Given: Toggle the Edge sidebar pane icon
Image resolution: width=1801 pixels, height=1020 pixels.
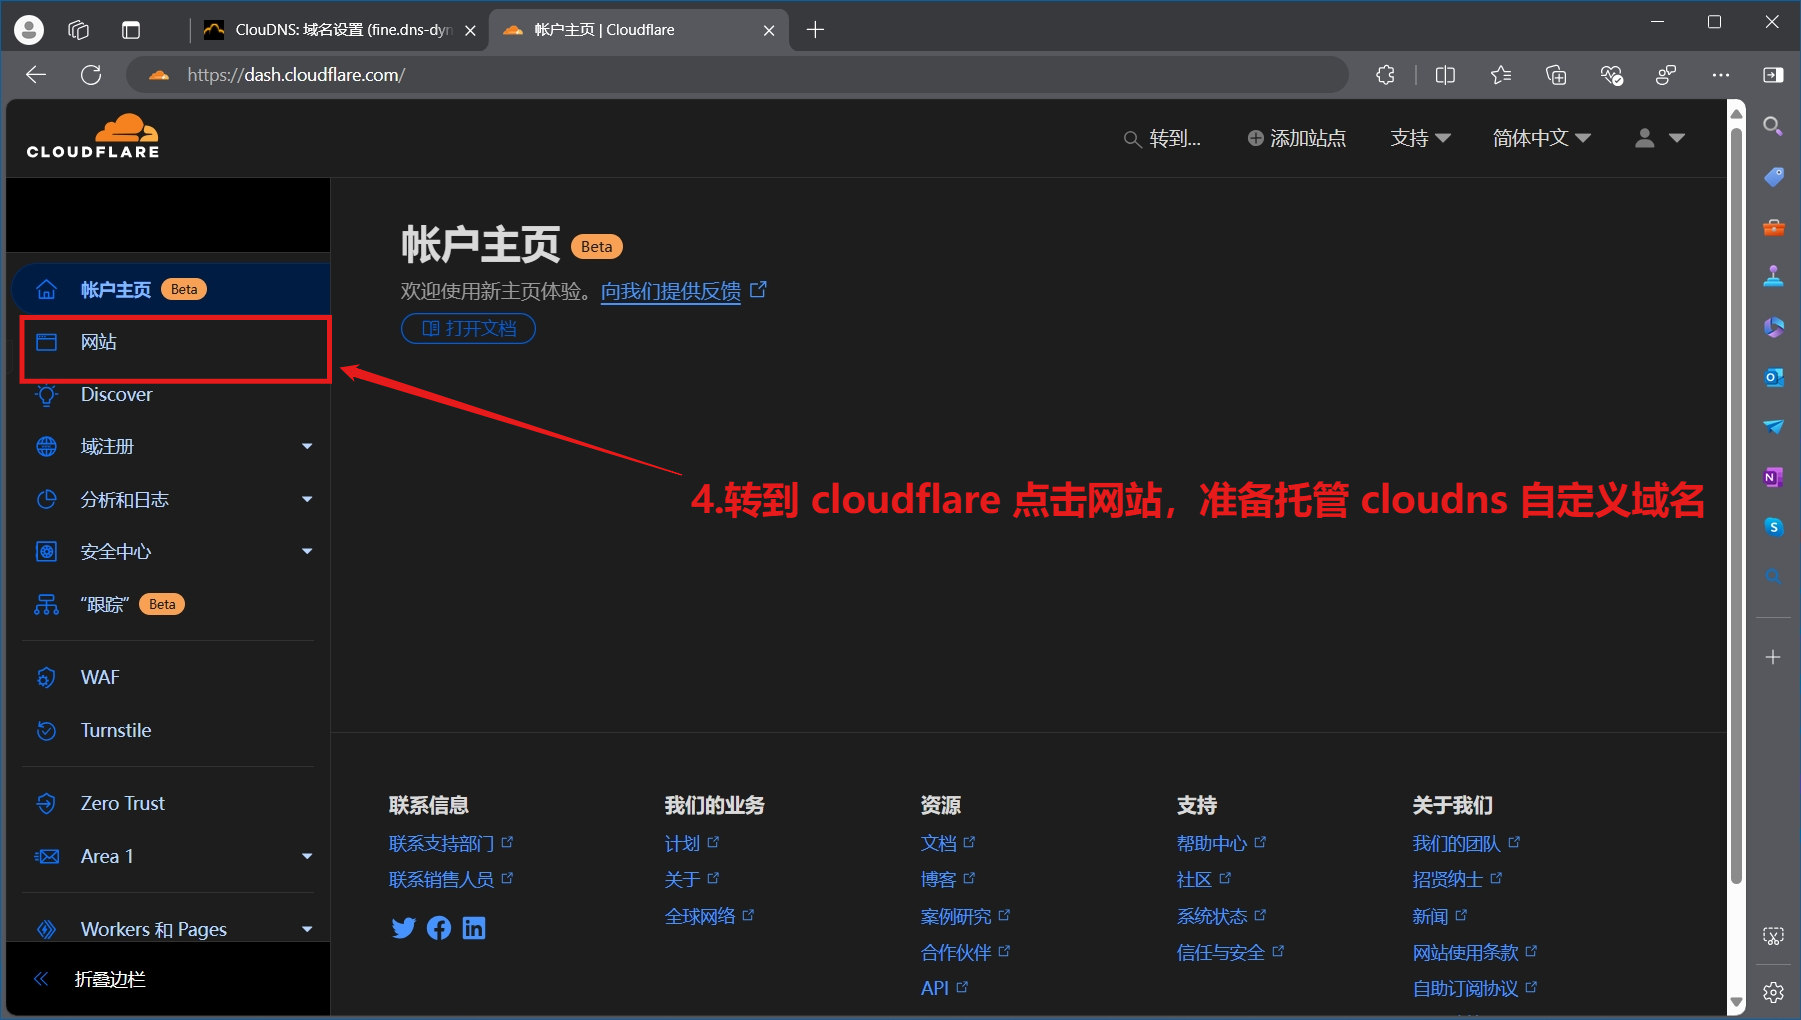Looking at the screenshot, I should pyautogui.click(x=1773, y=75).
